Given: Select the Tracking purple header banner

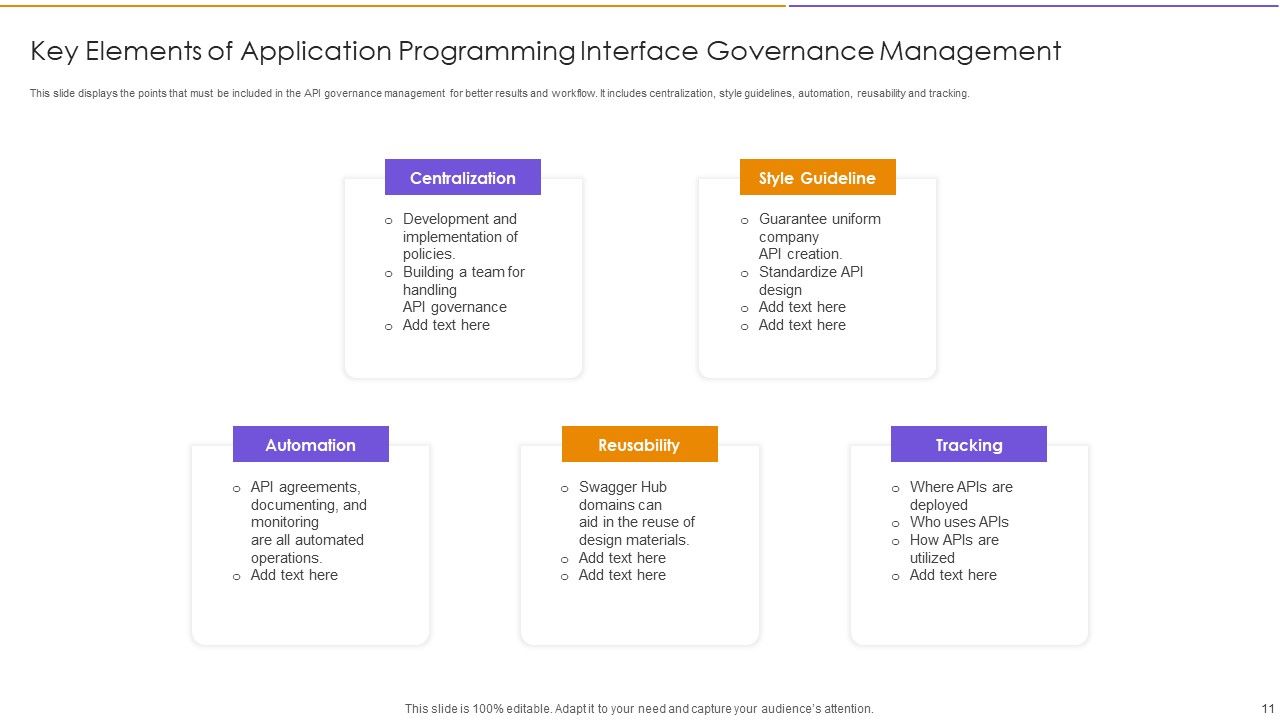Looking at the screenshot, I should pos(968,444).
